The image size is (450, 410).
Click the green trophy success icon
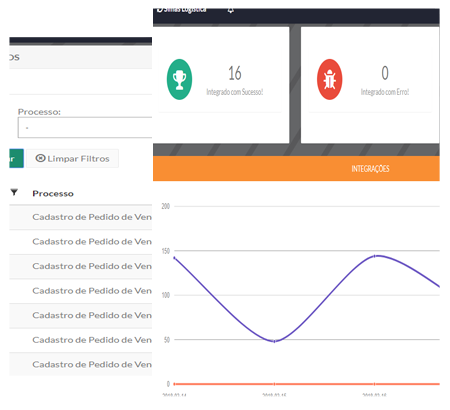(x=179, y=79)
